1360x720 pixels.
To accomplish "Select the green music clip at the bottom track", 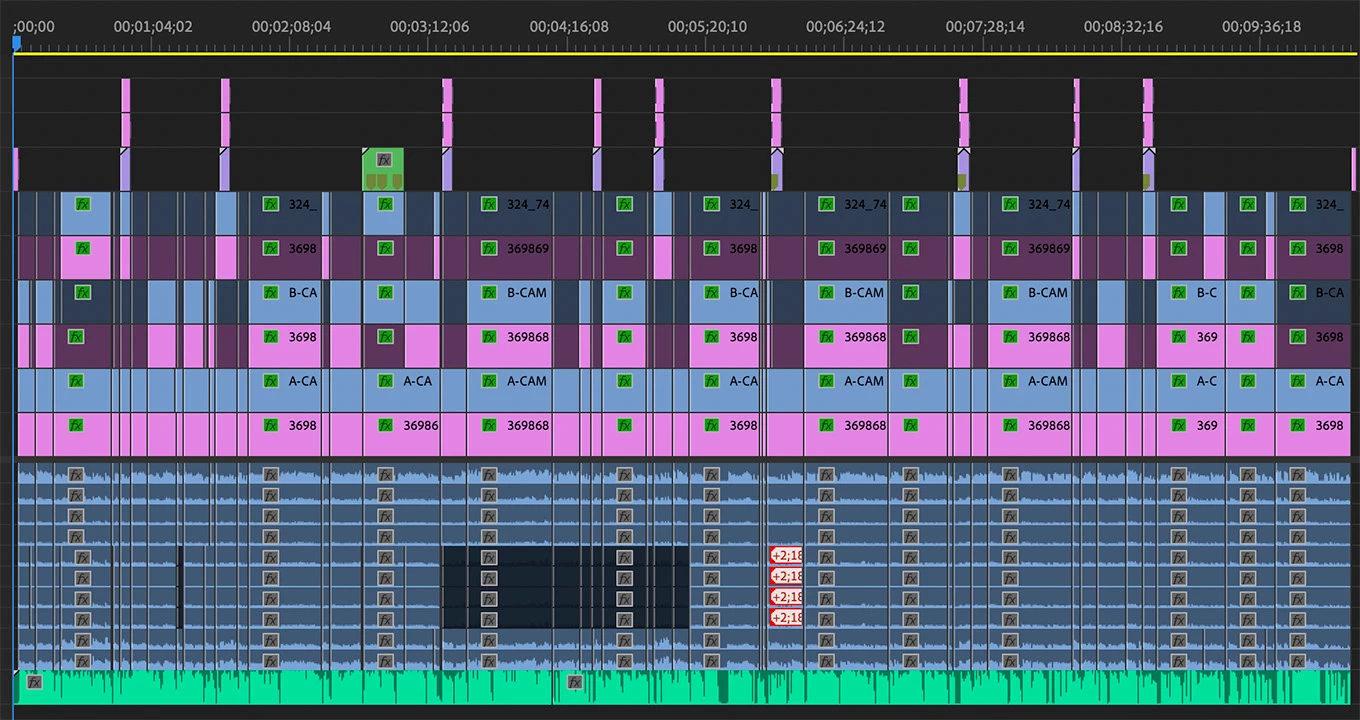I will pos(685,687).
